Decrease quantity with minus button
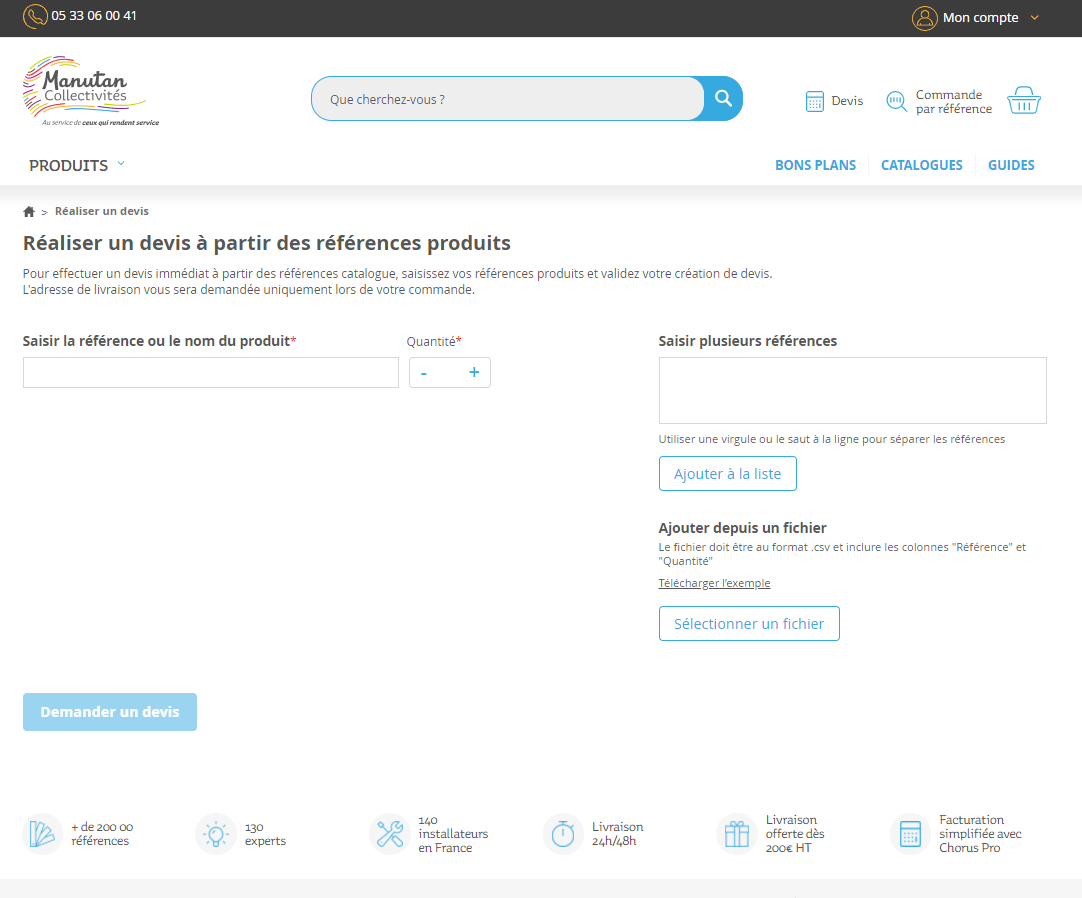Viewport: 1082px width, 898px height. tap(424, 373)
